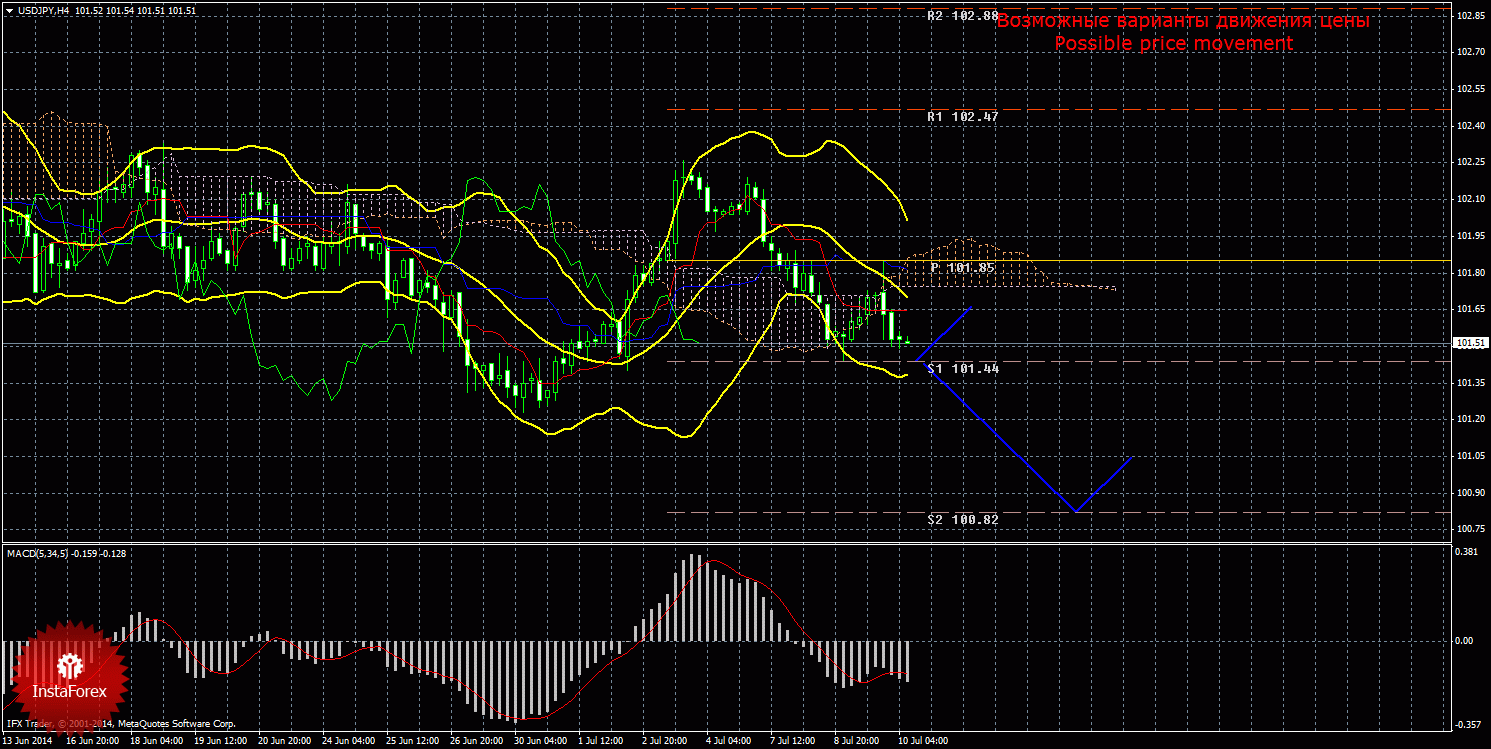The height and width of the screenshot is (749, 1491).
Task: Click the R1 102.47 resistance label
Action: (962, 117)
